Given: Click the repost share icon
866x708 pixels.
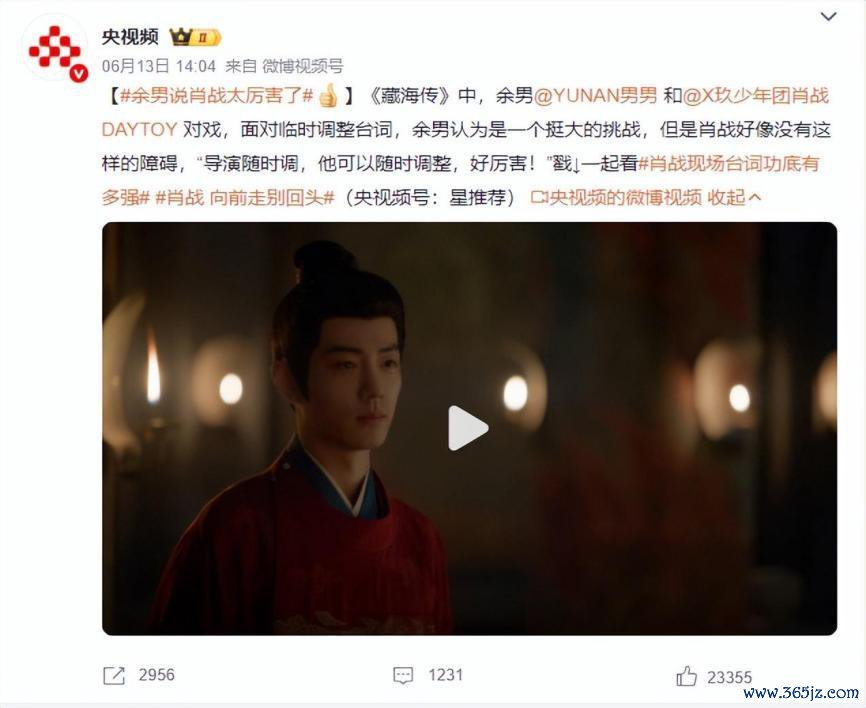Looking at the screenshot, I should click(x=114, y=675).
